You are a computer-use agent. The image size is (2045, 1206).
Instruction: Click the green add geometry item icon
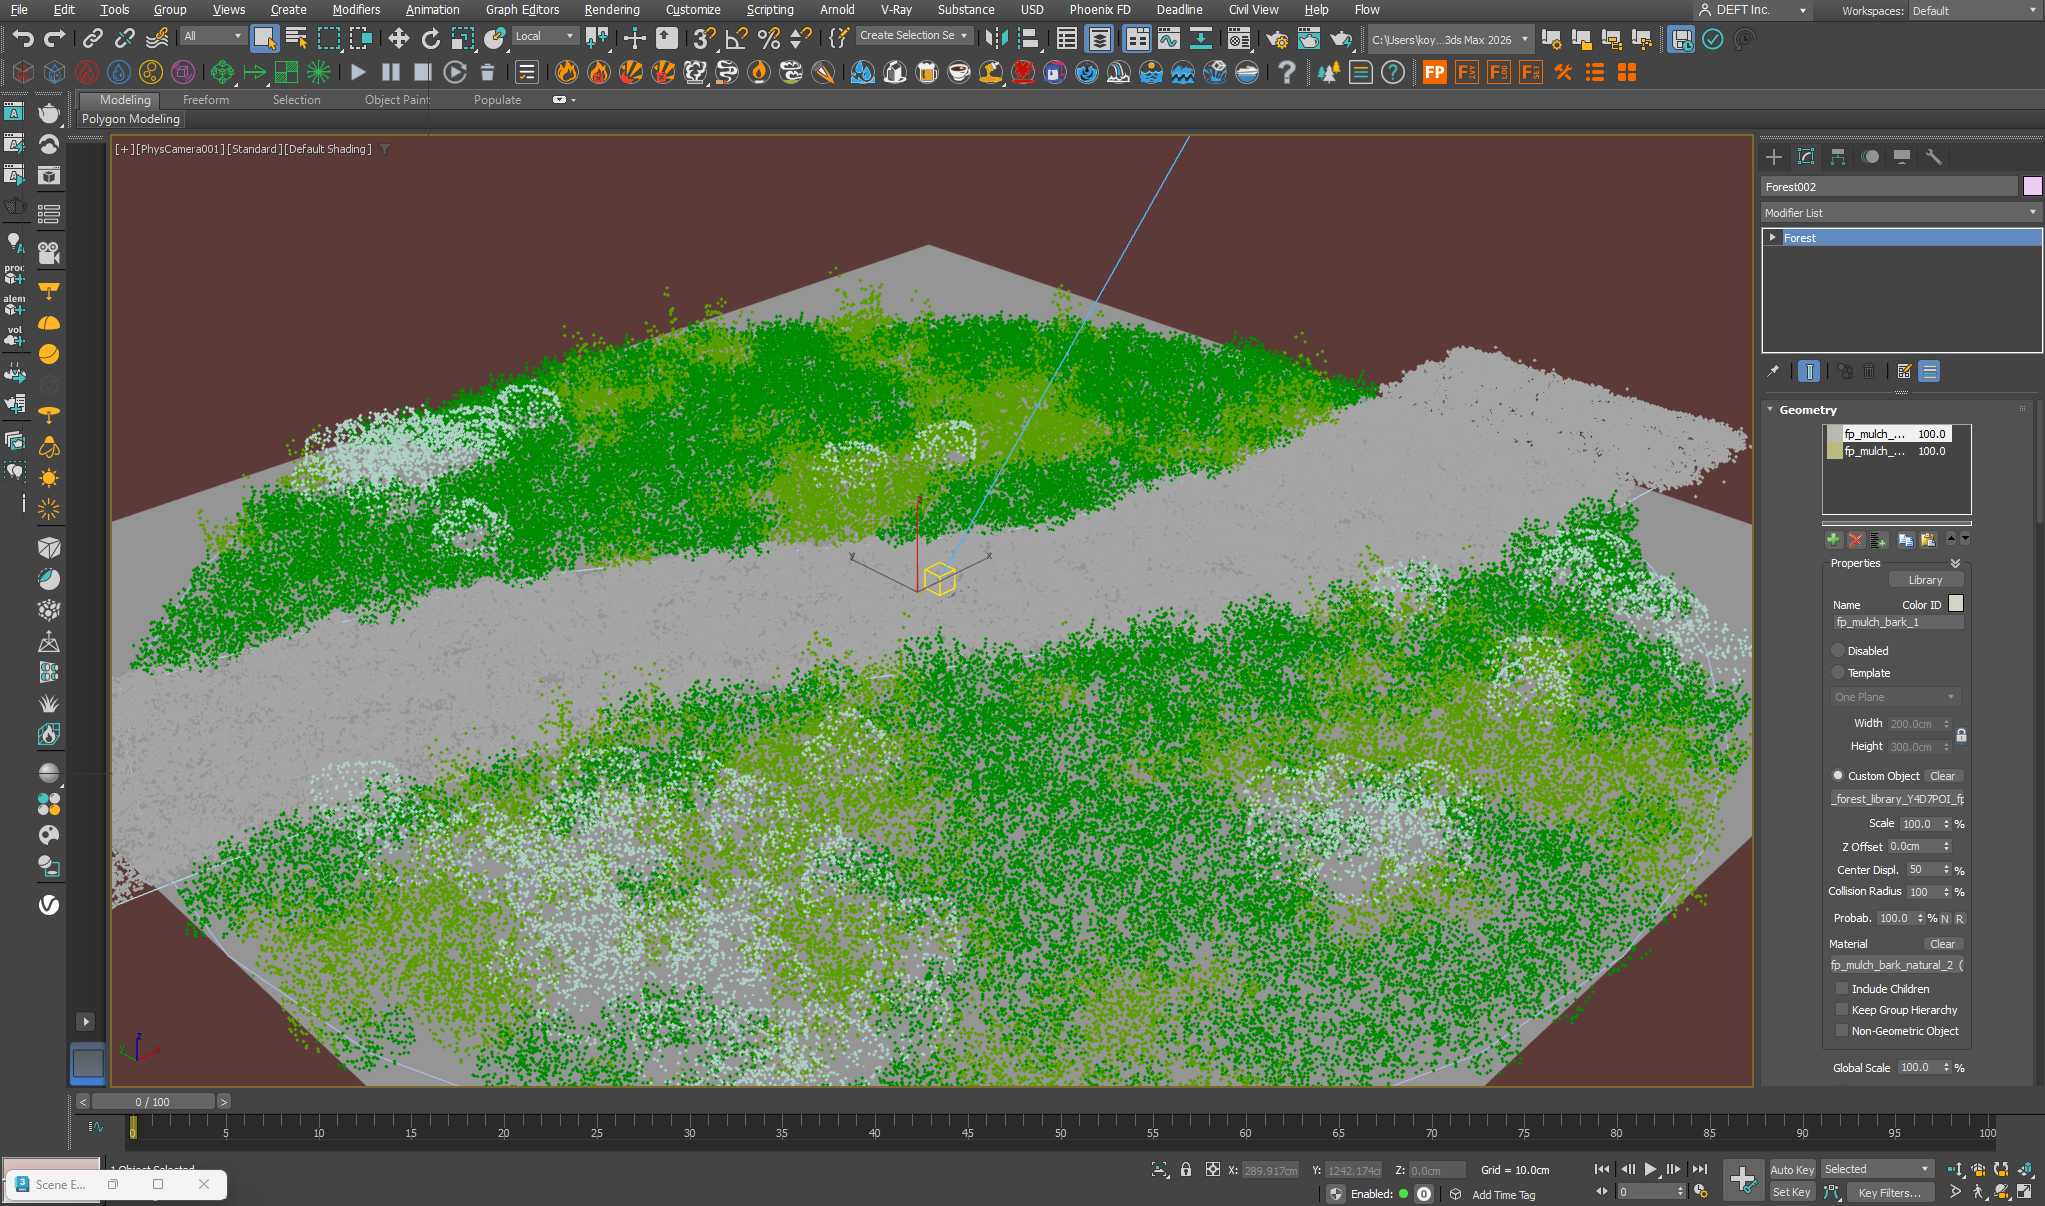[1833, 540]
